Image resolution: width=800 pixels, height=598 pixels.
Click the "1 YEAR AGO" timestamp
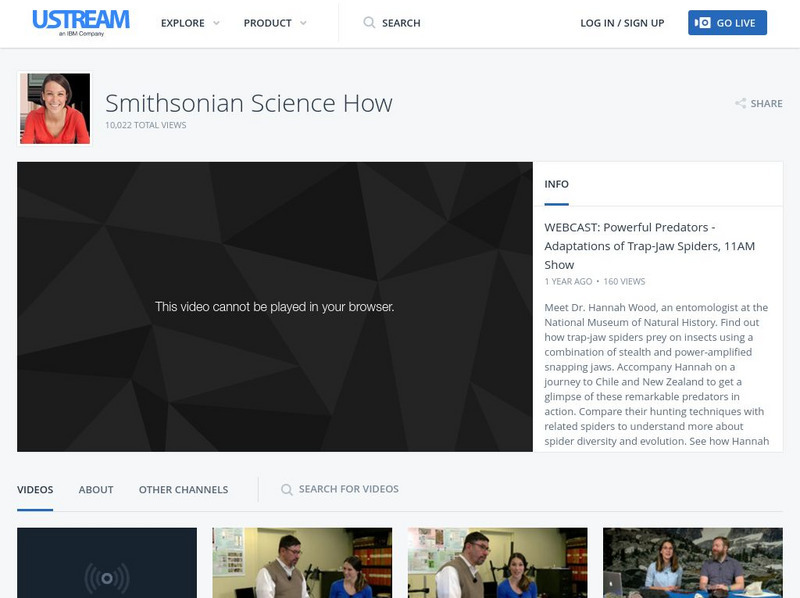[x=568, y=282]
